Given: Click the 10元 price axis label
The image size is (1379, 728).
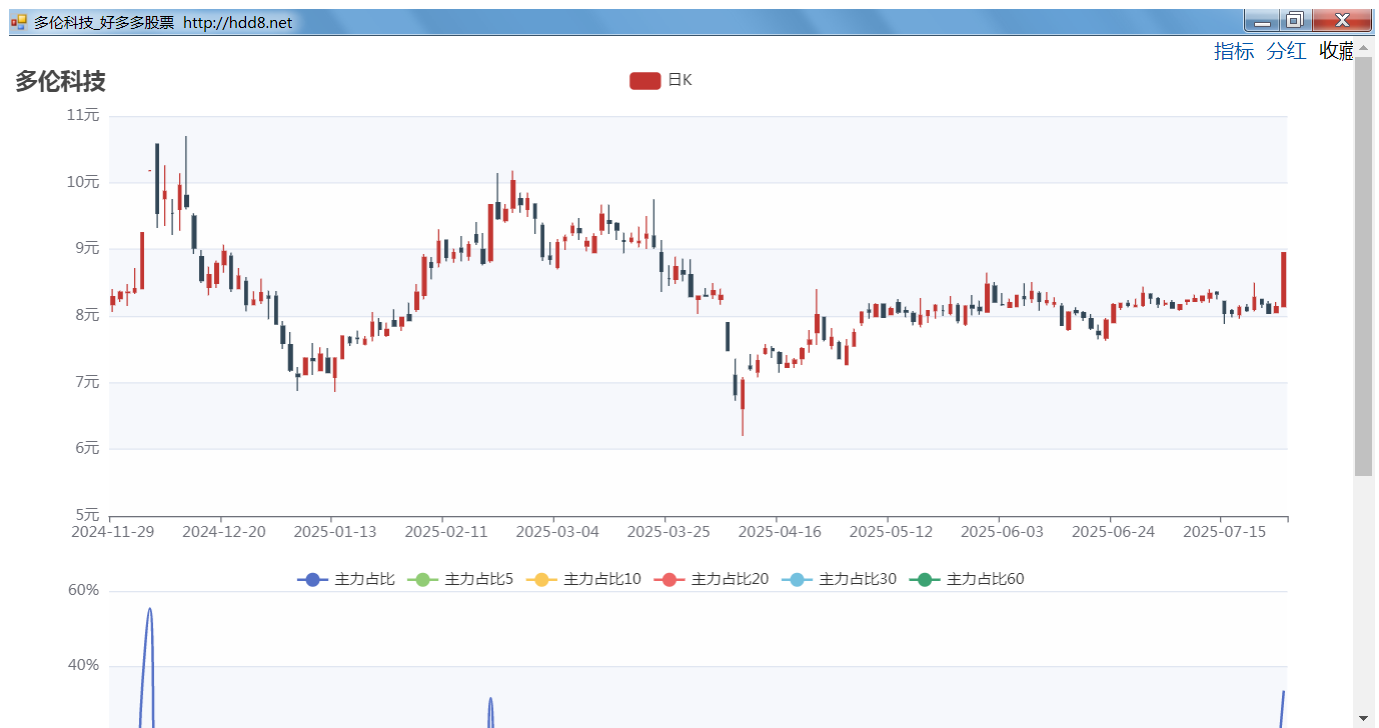Looking at the screenshot, I should 83,182.
